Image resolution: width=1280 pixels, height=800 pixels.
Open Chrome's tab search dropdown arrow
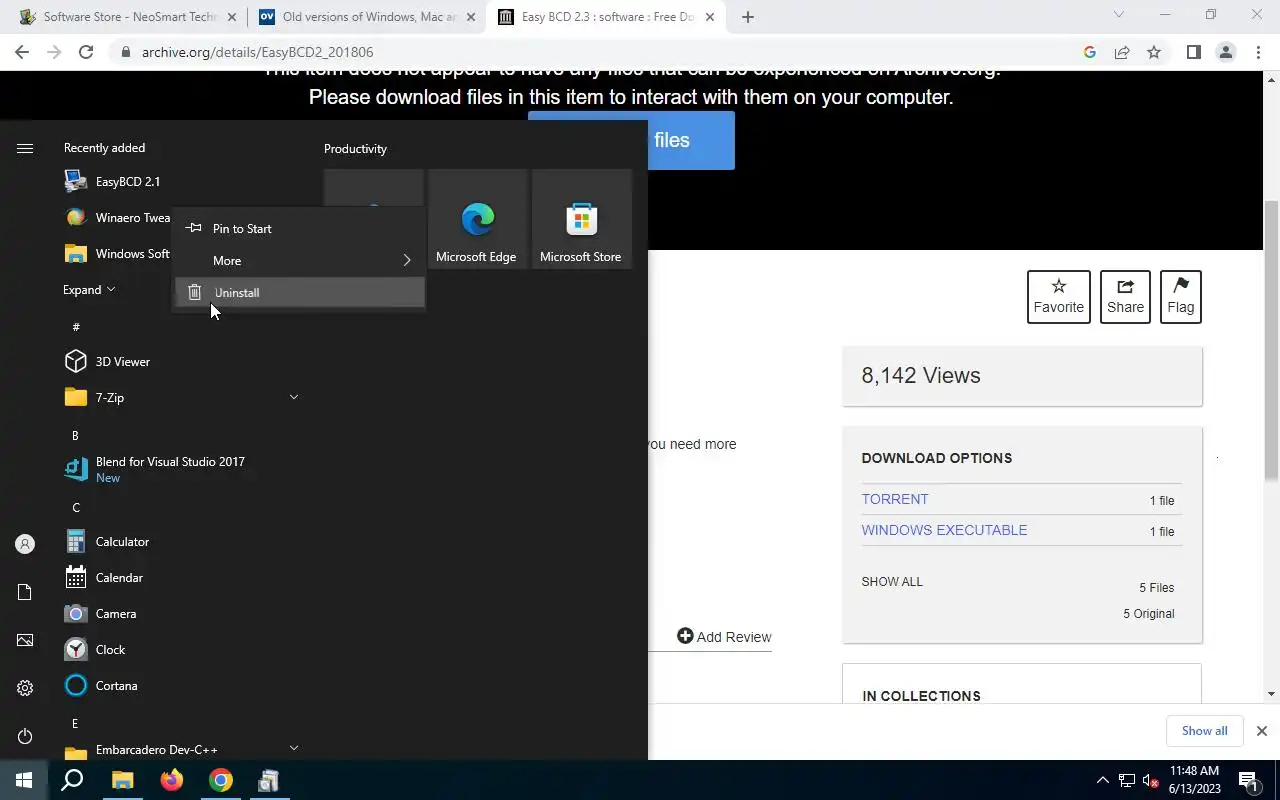pyautogui.click(x=1119, y=15)
